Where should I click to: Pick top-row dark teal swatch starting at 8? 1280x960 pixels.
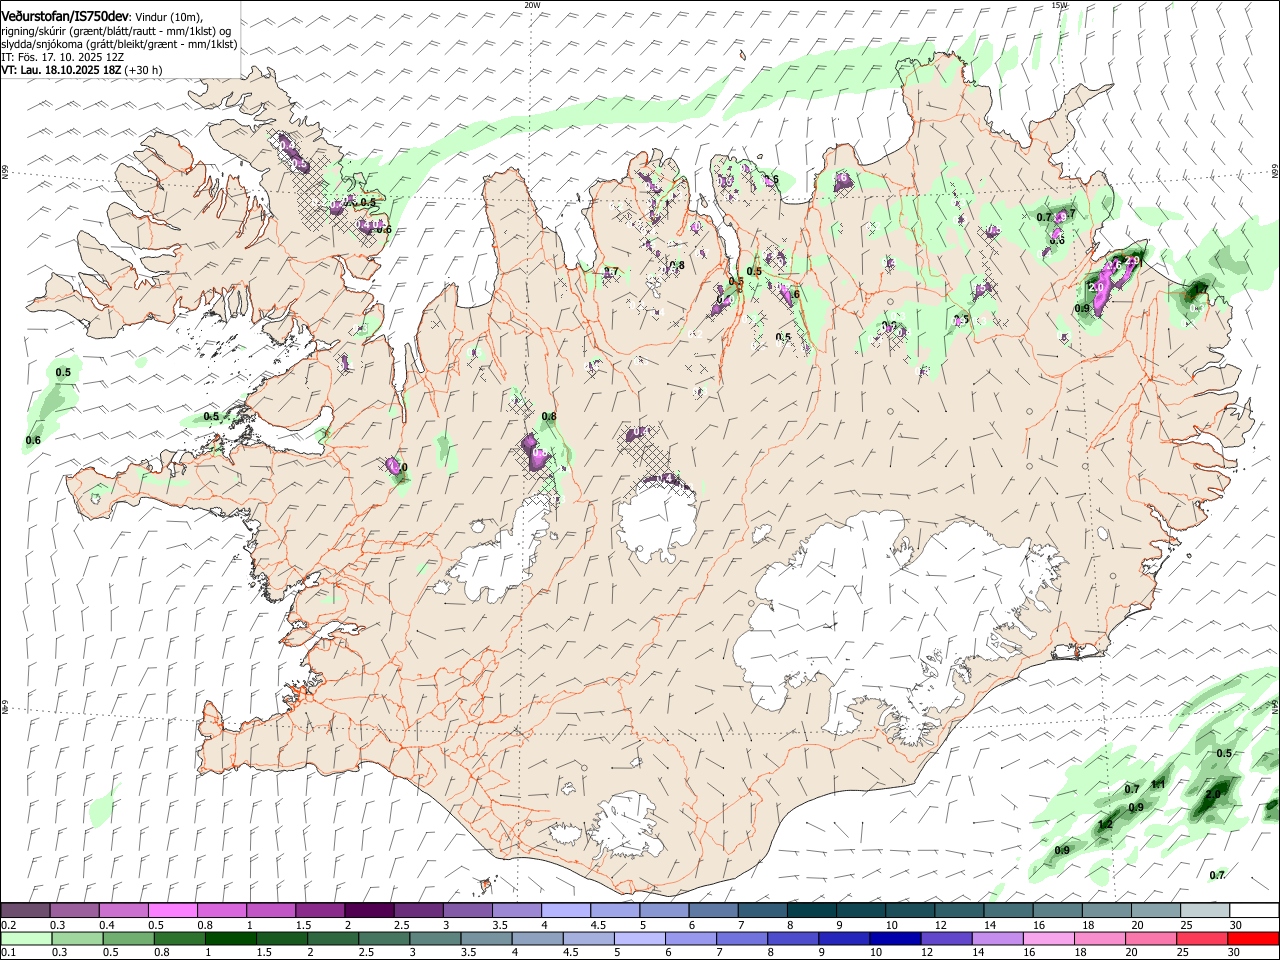click(811, 910)
